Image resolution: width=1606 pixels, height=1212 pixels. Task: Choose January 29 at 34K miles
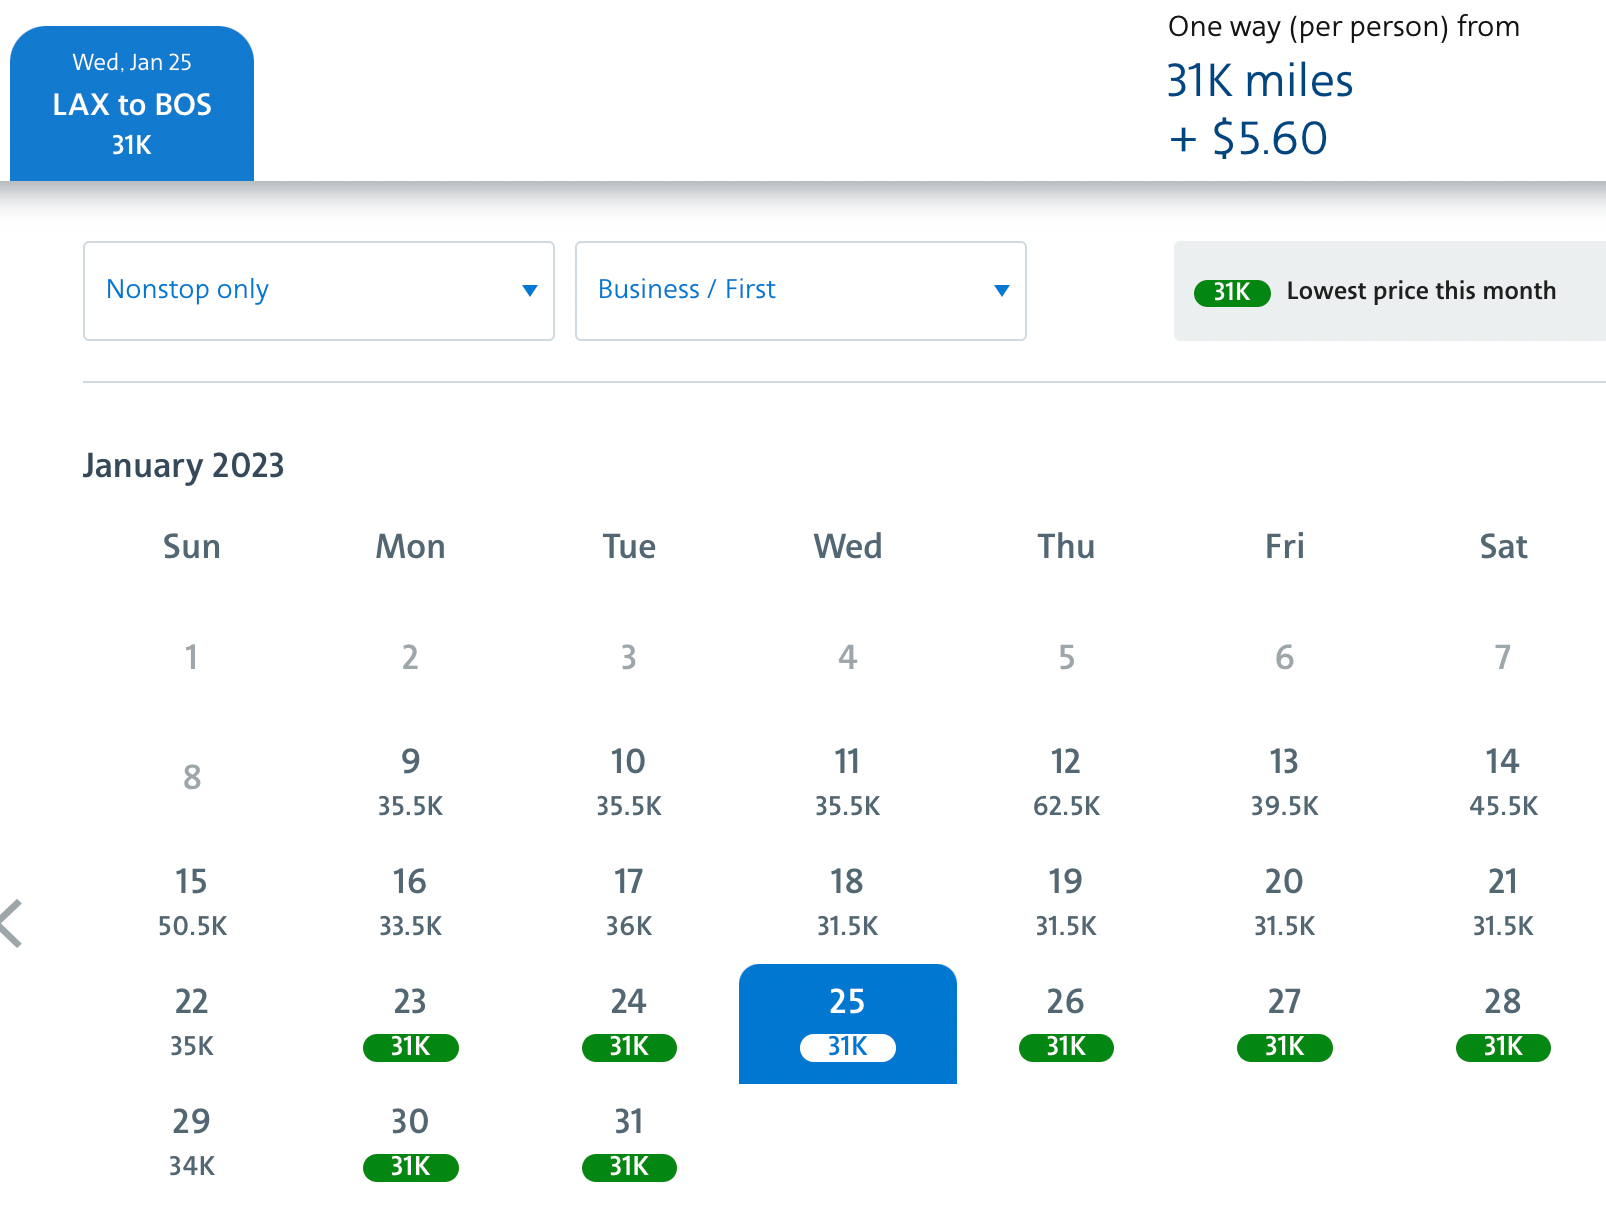click(191, 1140)
